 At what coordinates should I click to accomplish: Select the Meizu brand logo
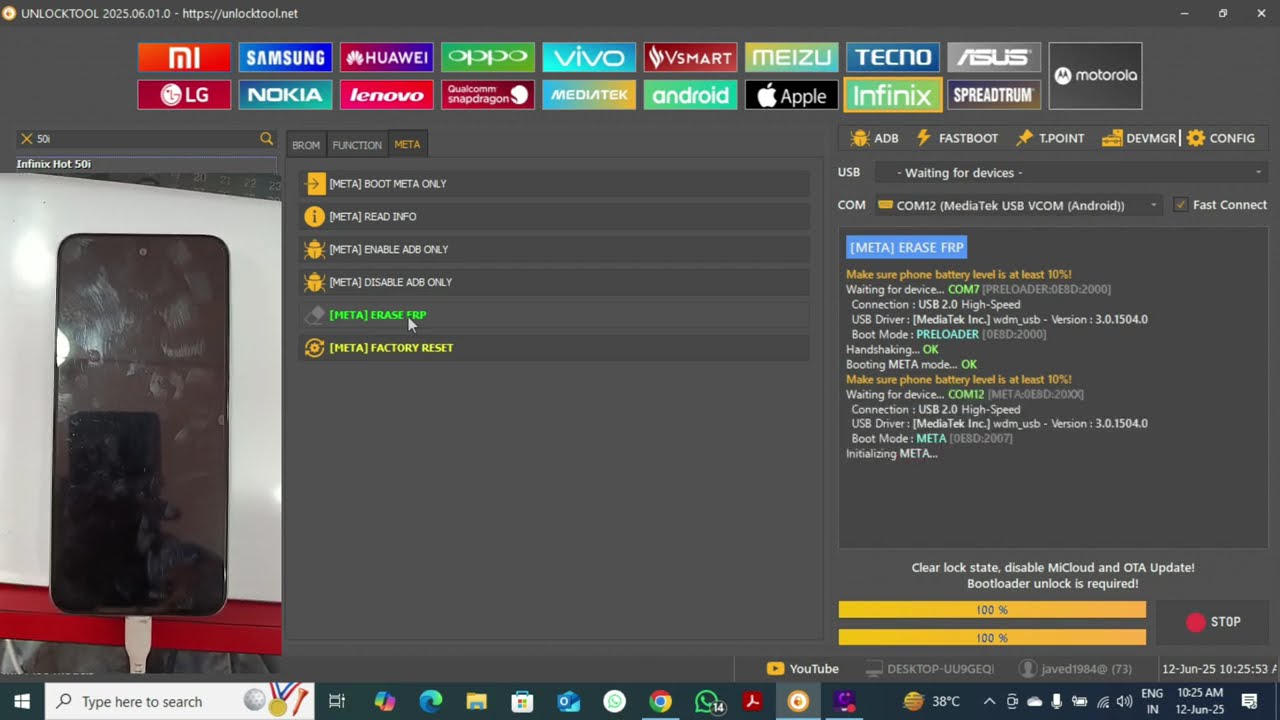click(791, 57)
